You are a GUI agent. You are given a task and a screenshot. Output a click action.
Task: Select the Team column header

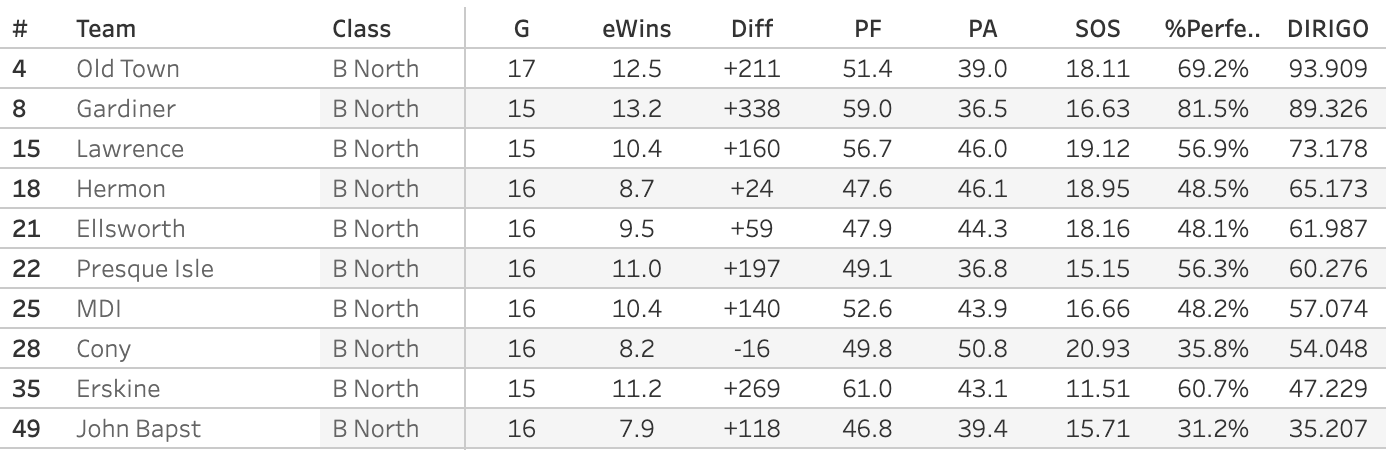[106, 29]
